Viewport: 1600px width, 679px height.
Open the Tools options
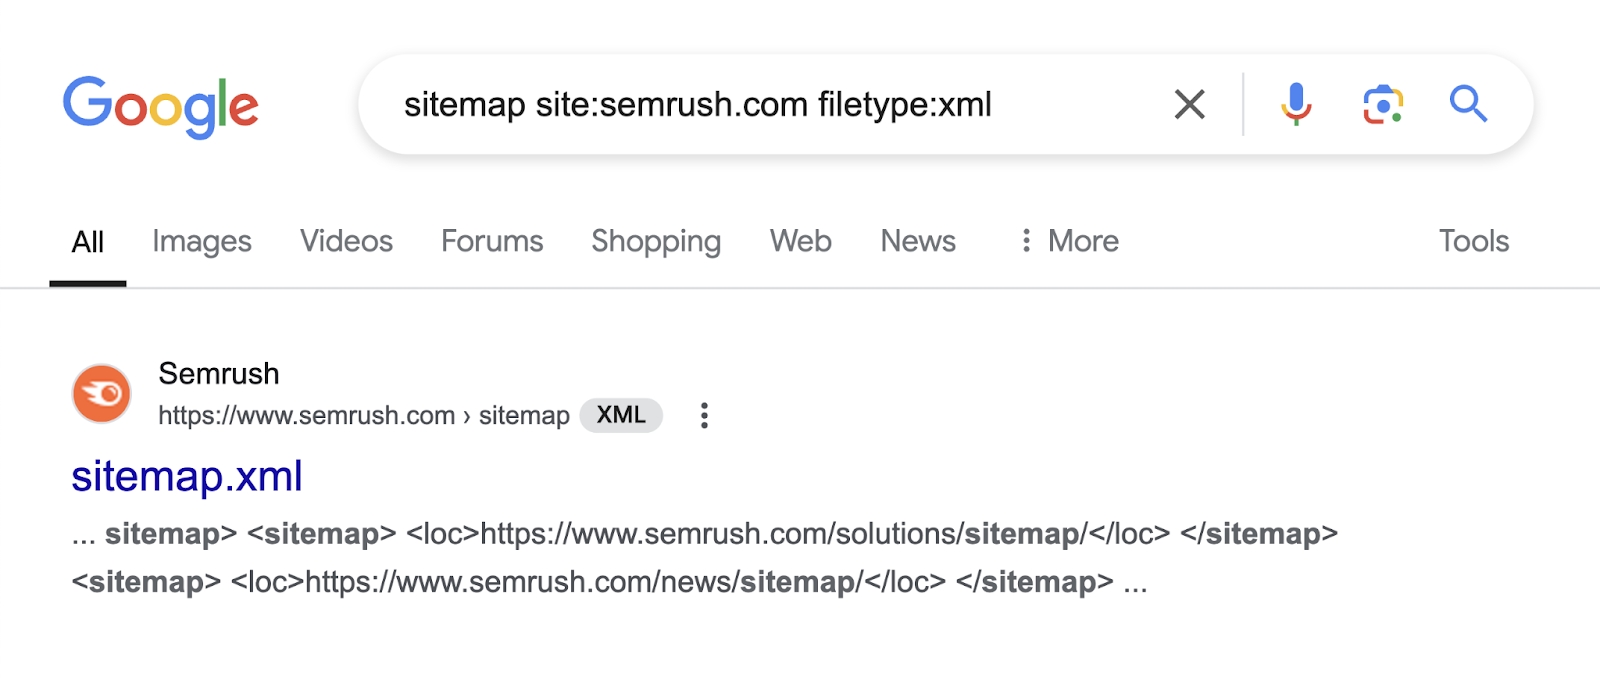tap(1473, 241)
